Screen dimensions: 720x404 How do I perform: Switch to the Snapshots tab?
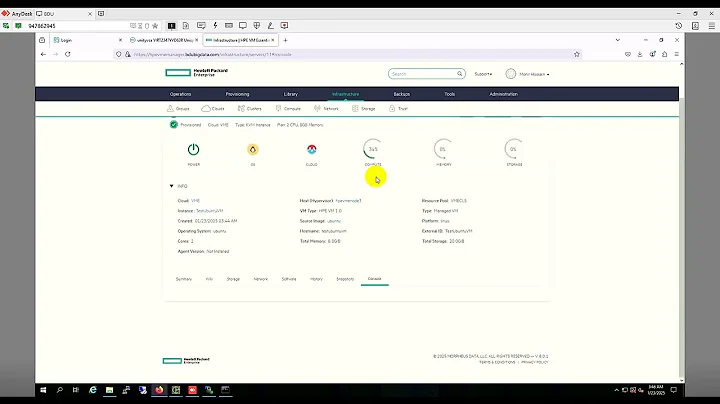(345, 279)
